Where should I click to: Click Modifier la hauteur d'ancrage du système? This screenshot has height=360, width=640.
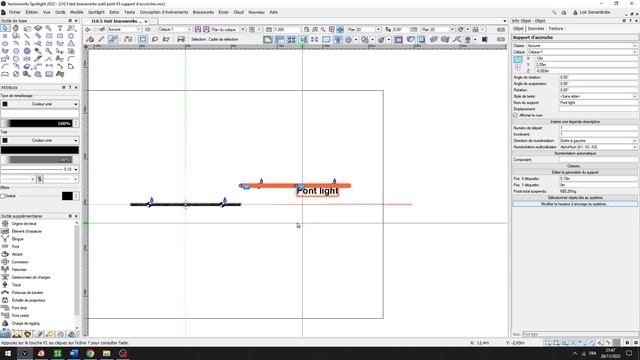575,204
